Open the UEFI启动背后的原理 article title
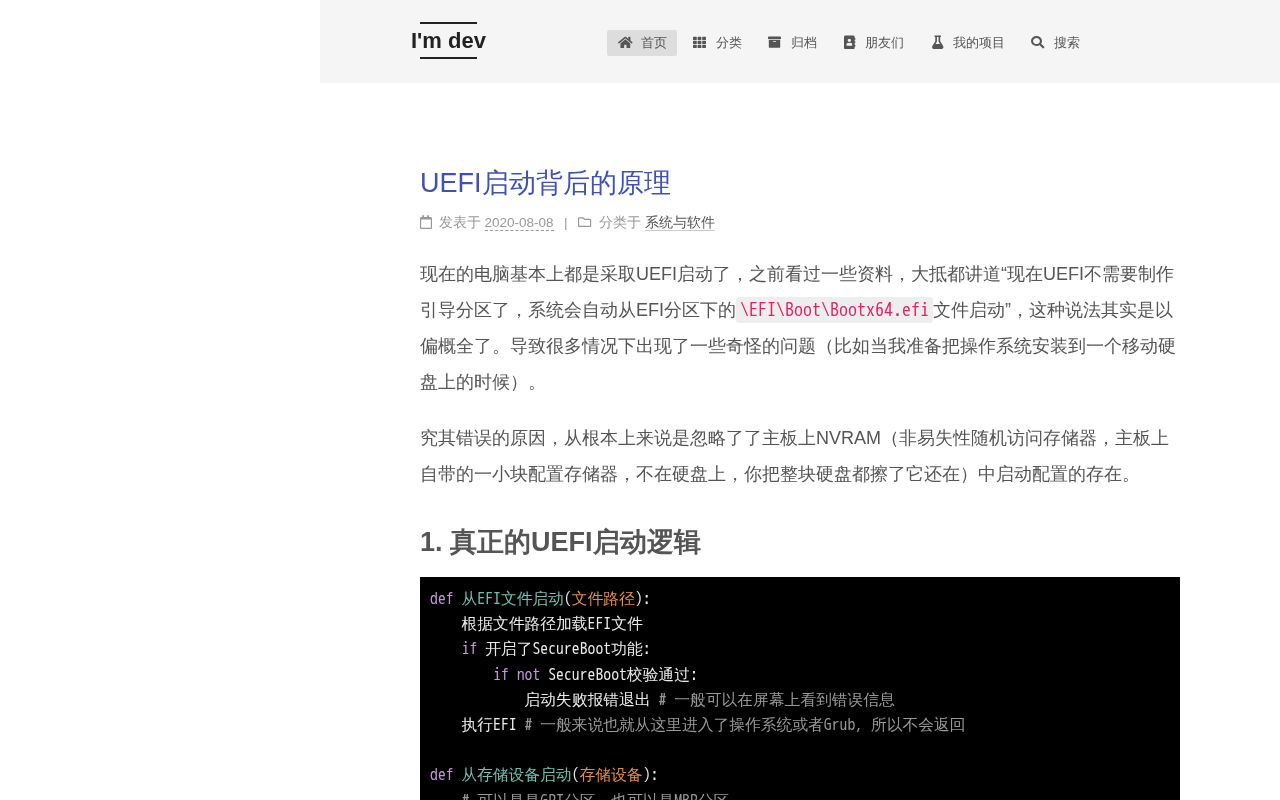The height and width of the screenshot is (800, 1280). click(545, 183)
